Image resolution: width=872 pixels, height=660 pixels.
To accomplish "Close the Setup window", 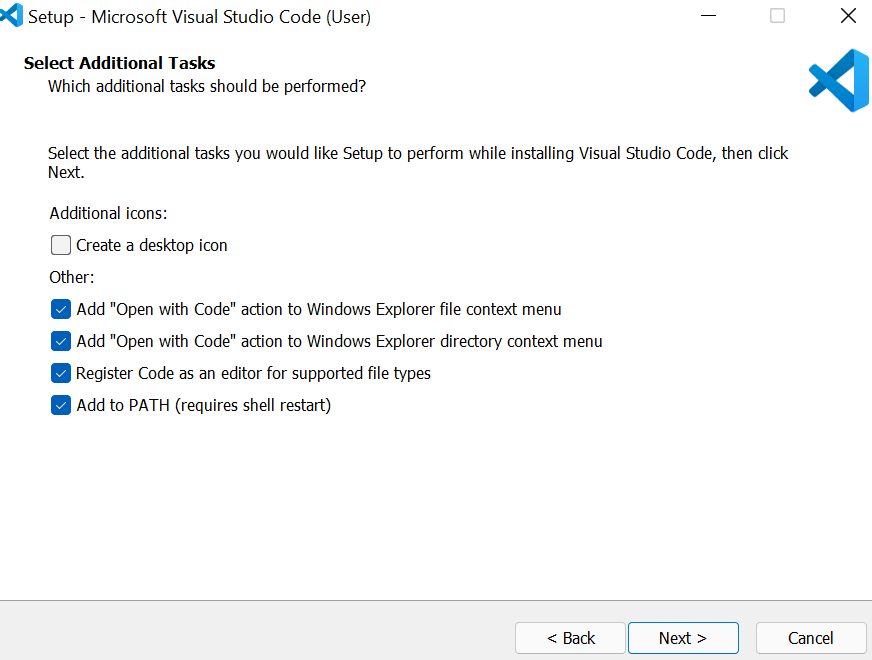I will click(848, 16).
